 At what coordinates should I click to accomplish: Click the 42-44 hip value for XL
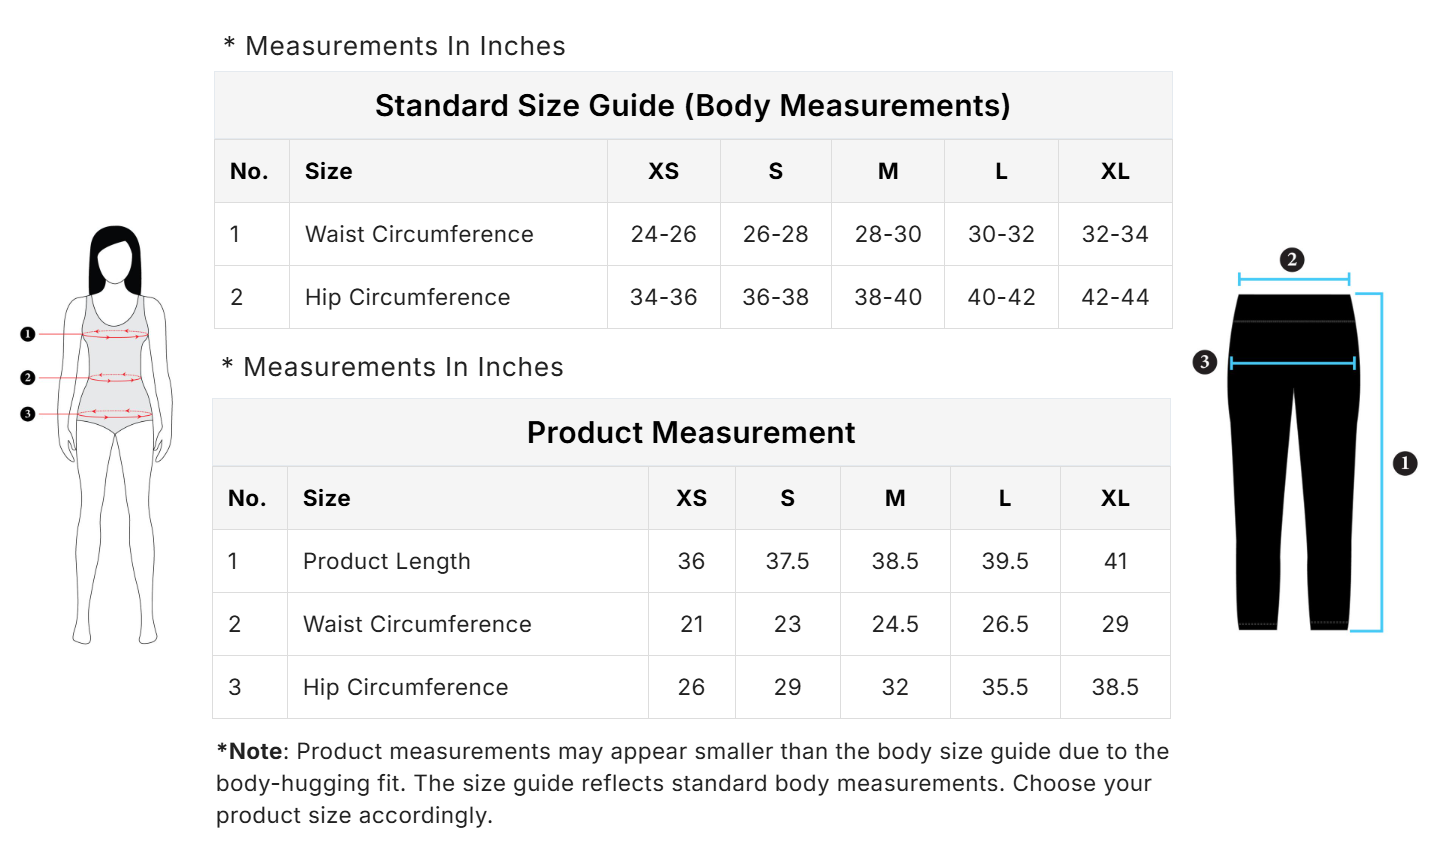(1115, 298)
